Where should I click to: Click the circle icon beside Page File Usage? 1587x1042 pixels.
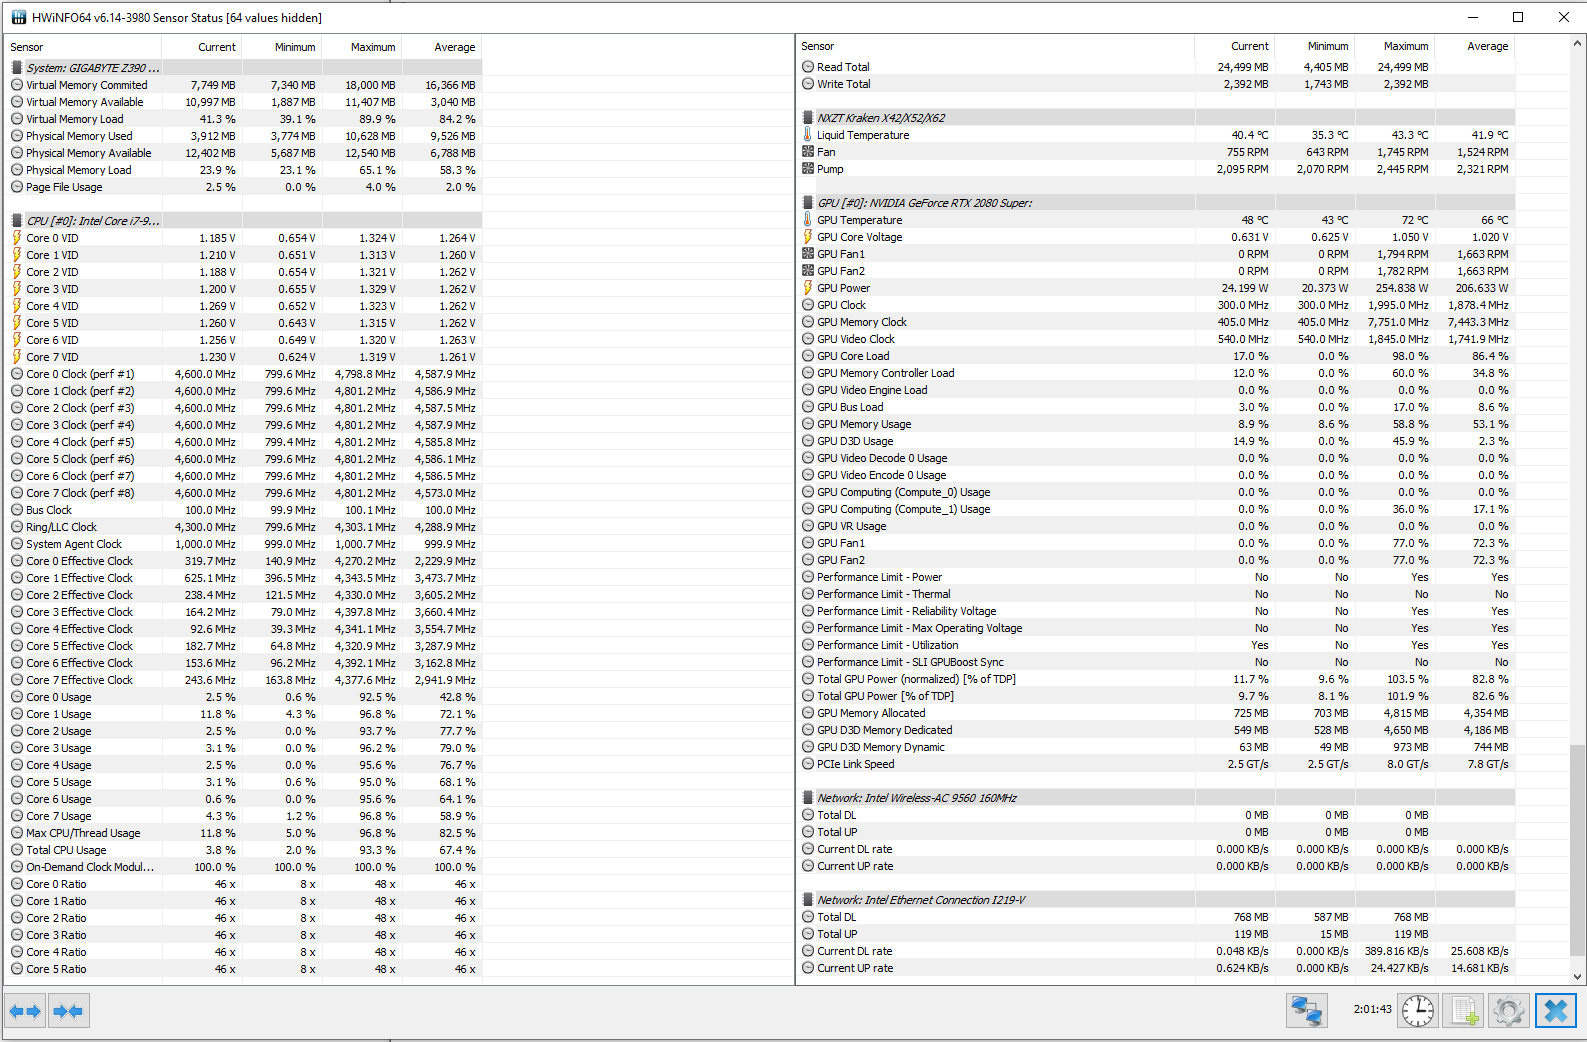[17, 187]
